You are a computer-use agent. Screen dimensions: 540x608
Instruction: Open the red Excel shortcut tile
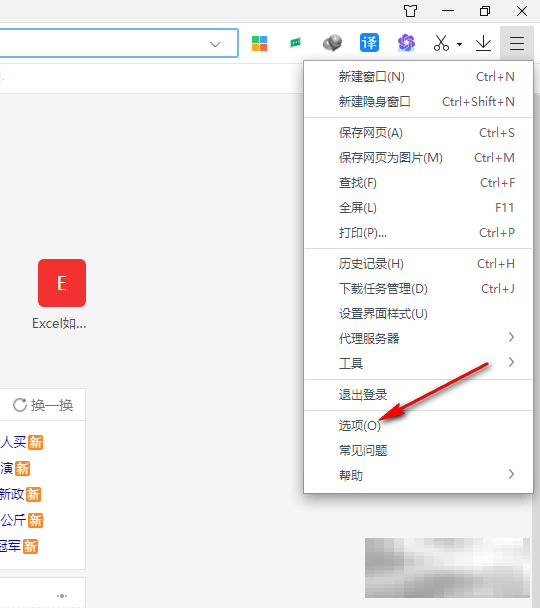tap(62, 283)
